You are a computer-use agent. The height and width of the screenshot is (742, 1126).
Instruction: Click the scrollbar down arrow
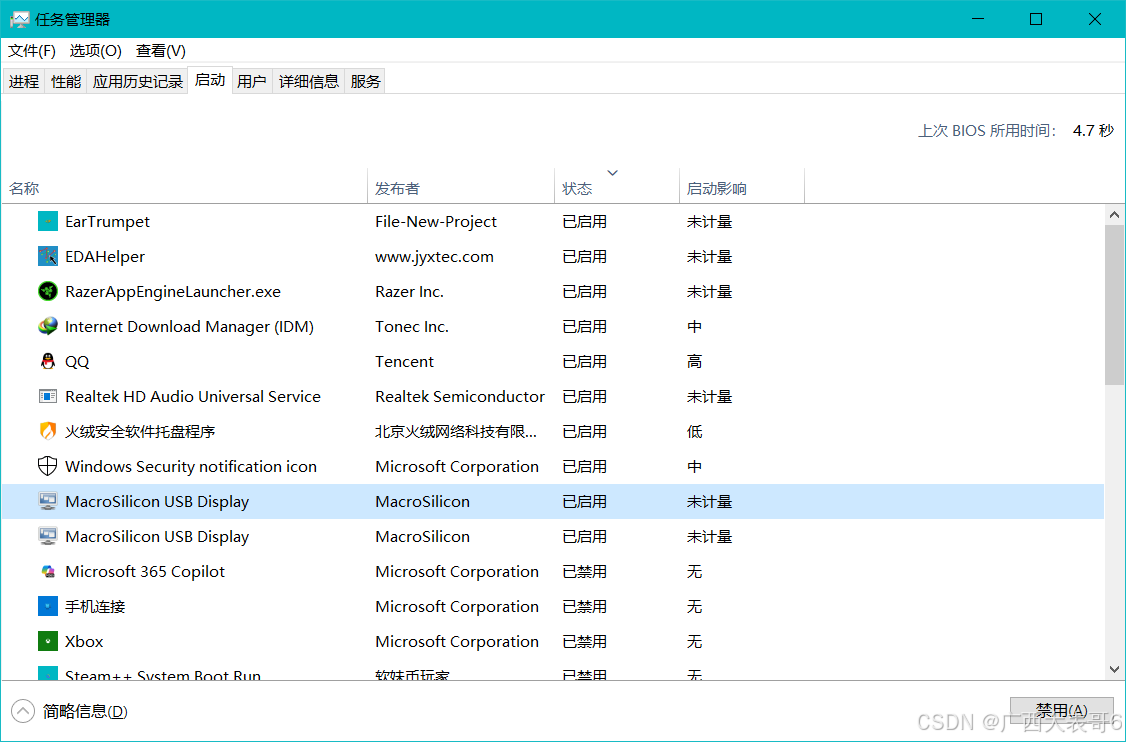1114,669
